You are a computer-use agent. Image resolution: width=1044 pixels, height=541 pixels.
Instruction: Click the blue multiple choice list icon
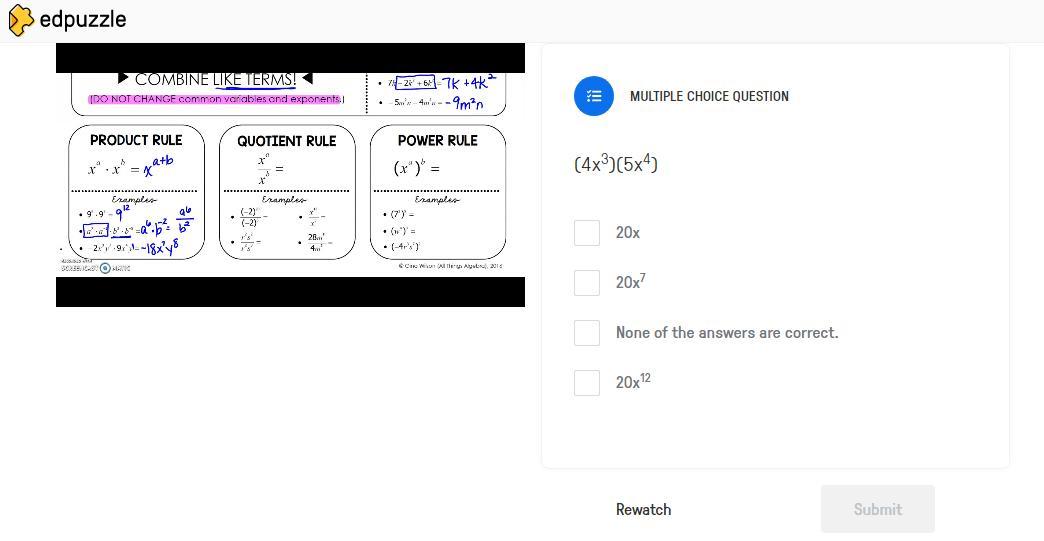coord(594,96)
